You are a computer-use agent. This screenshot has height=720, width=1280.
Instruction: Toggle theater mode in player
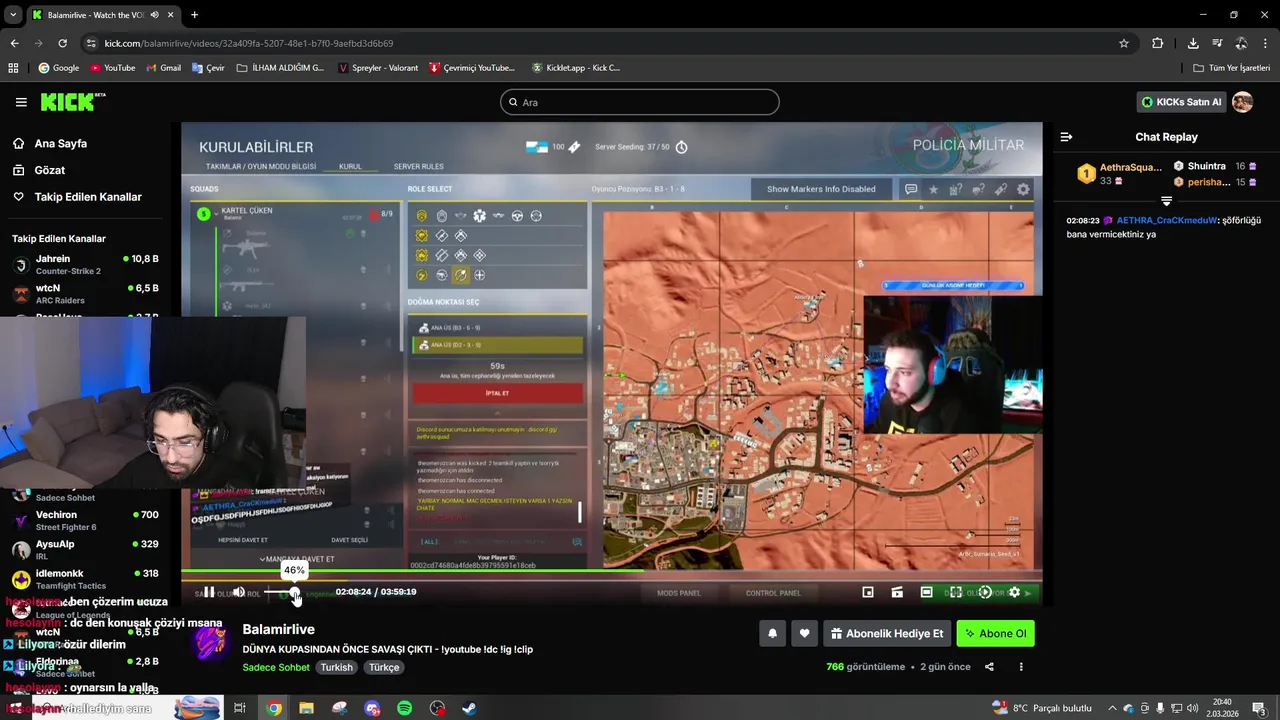tap(926, 592)
